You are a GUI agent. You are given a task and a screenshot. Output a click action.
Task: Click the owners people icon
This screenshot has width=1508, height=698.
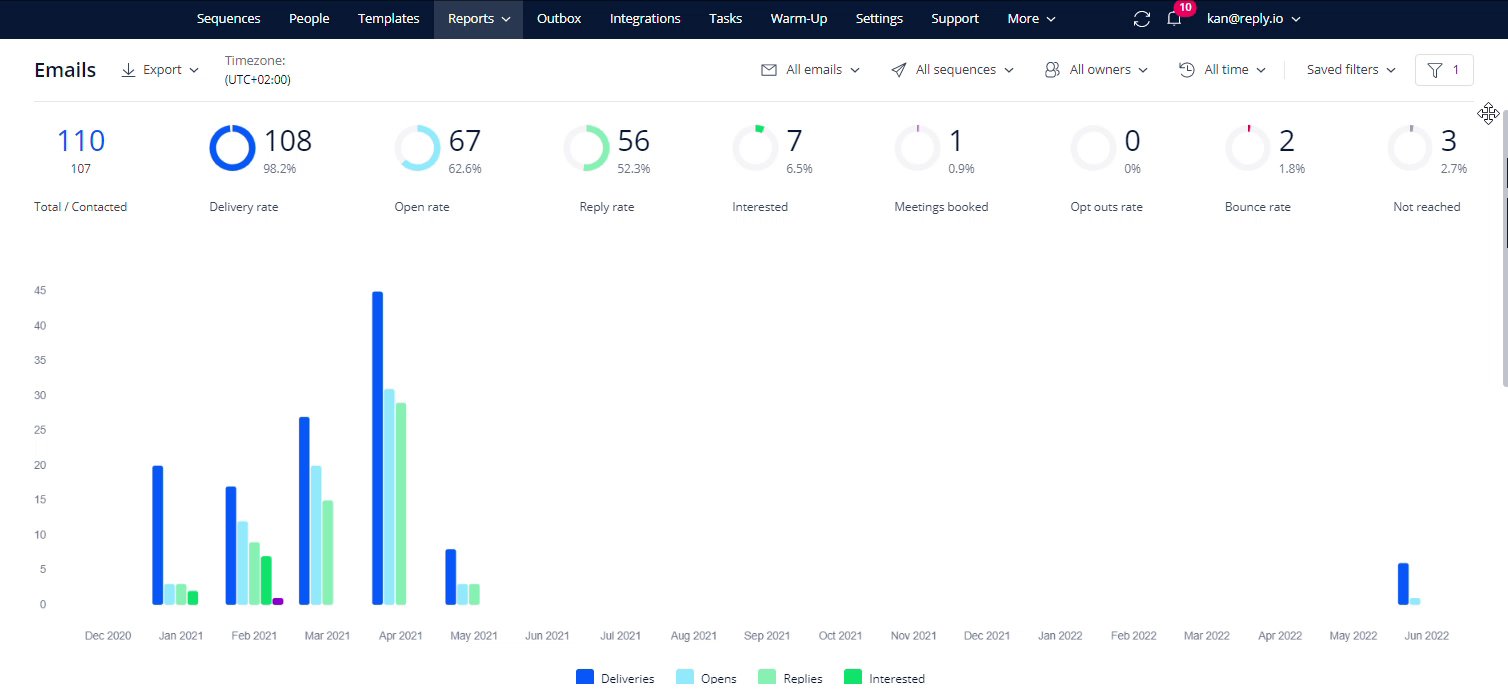(x=1052, y=70)
